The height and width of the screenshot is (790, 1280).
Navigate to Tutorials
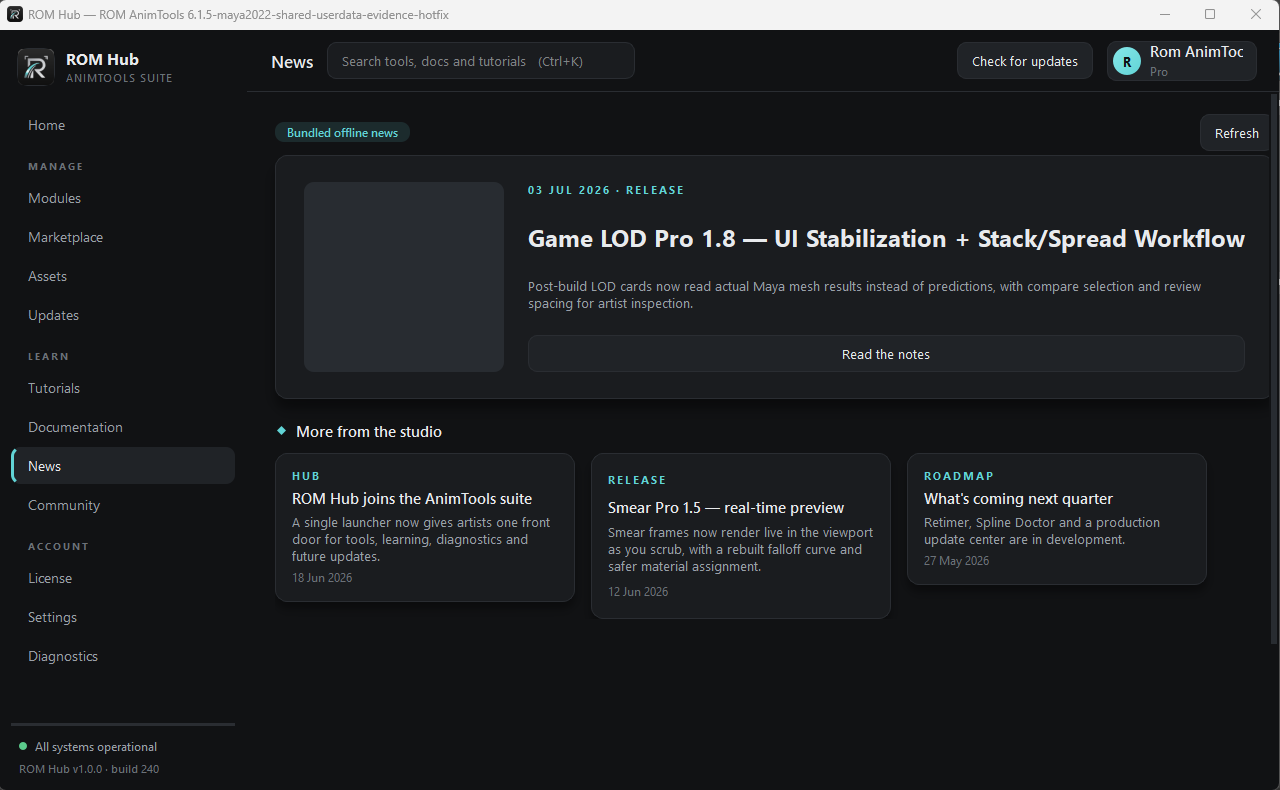(123, 388)
